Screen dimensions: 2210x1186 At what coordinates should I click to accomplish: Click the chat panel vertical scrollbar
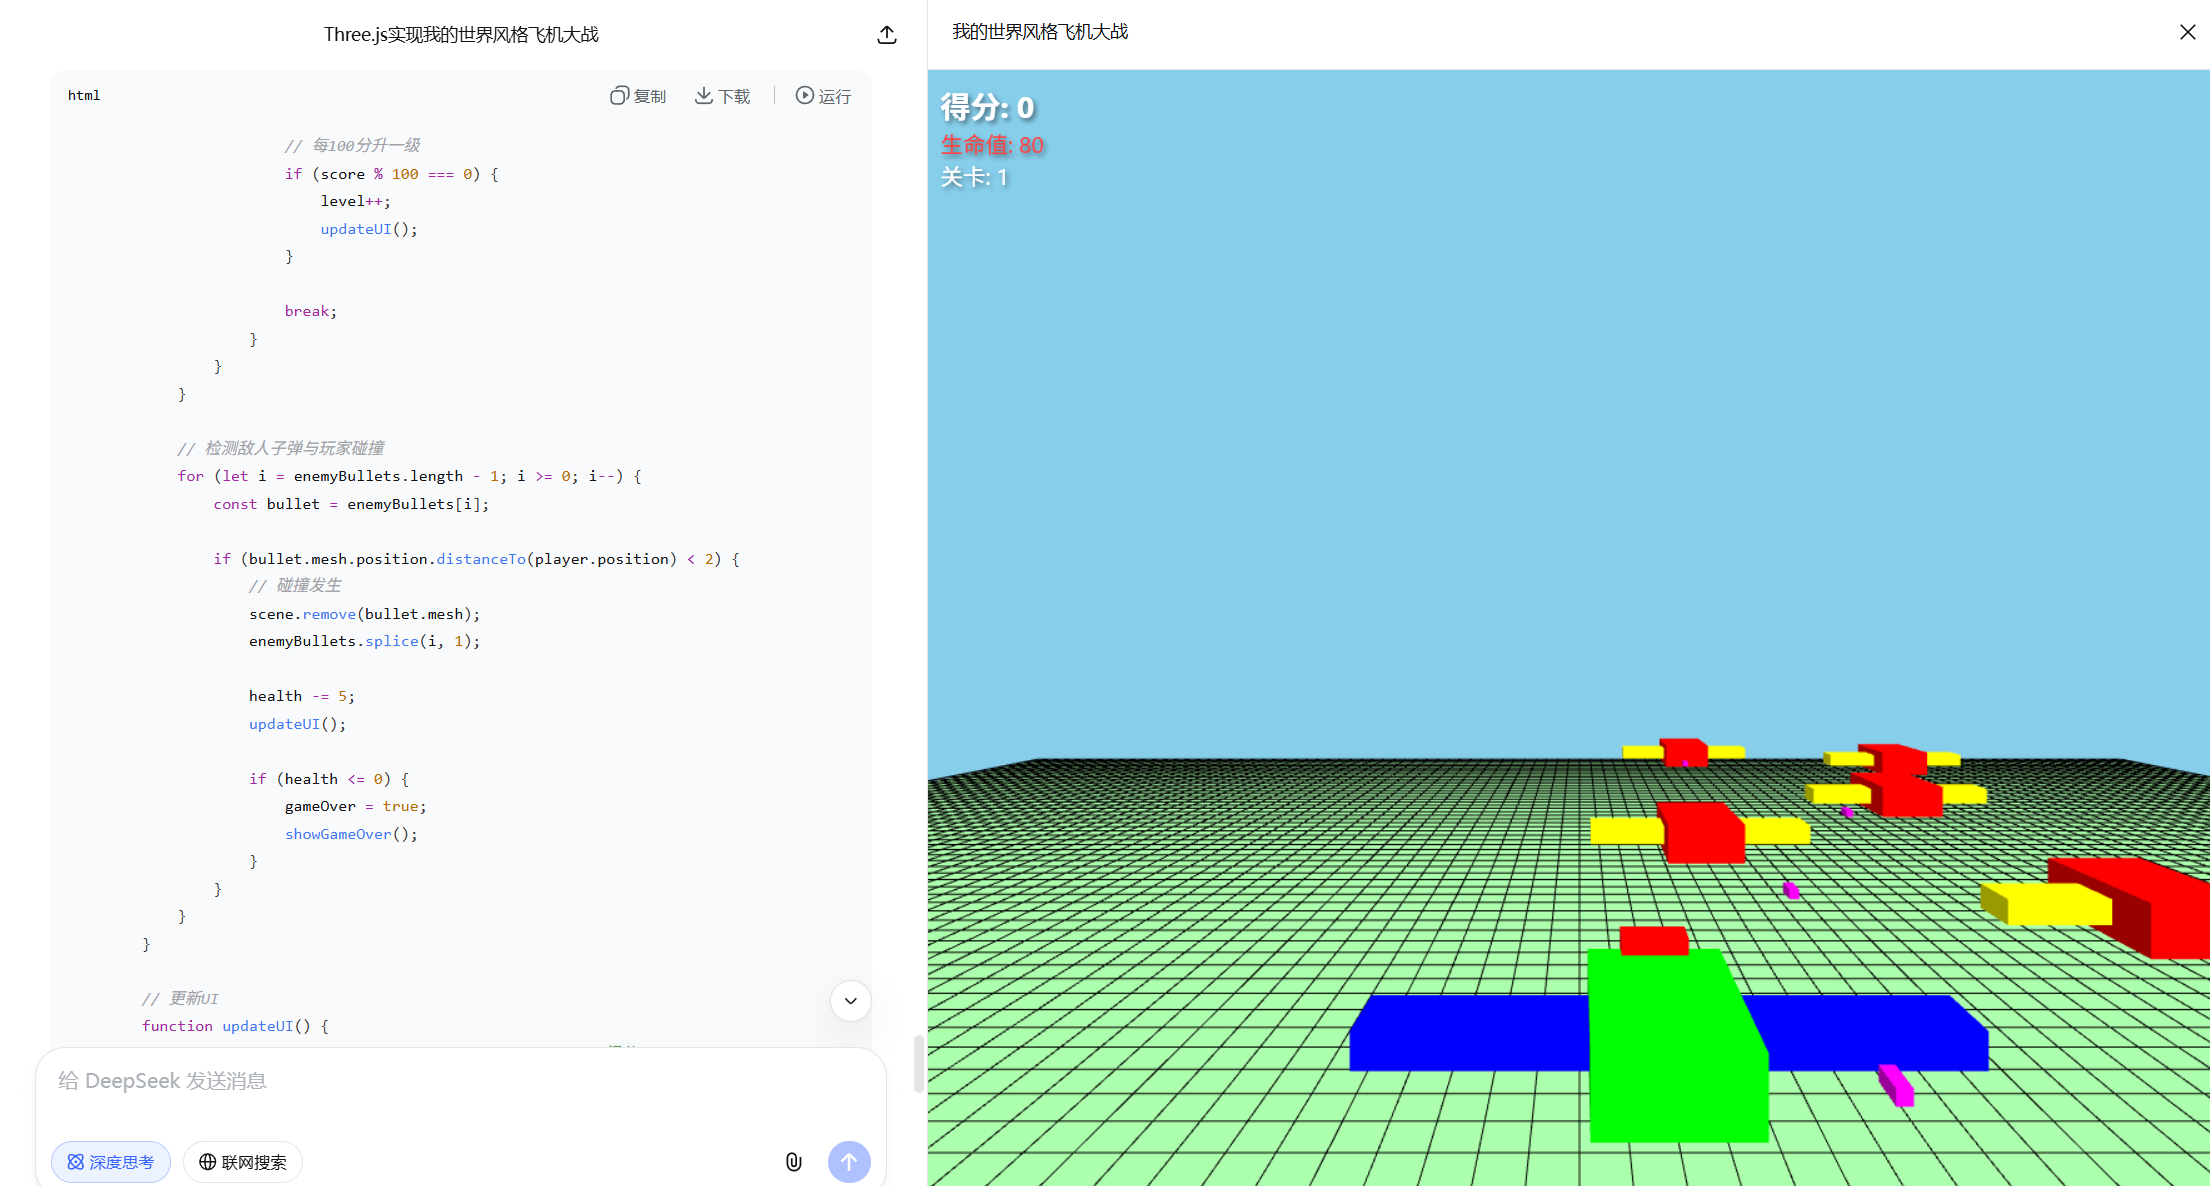click(918, 1063)
